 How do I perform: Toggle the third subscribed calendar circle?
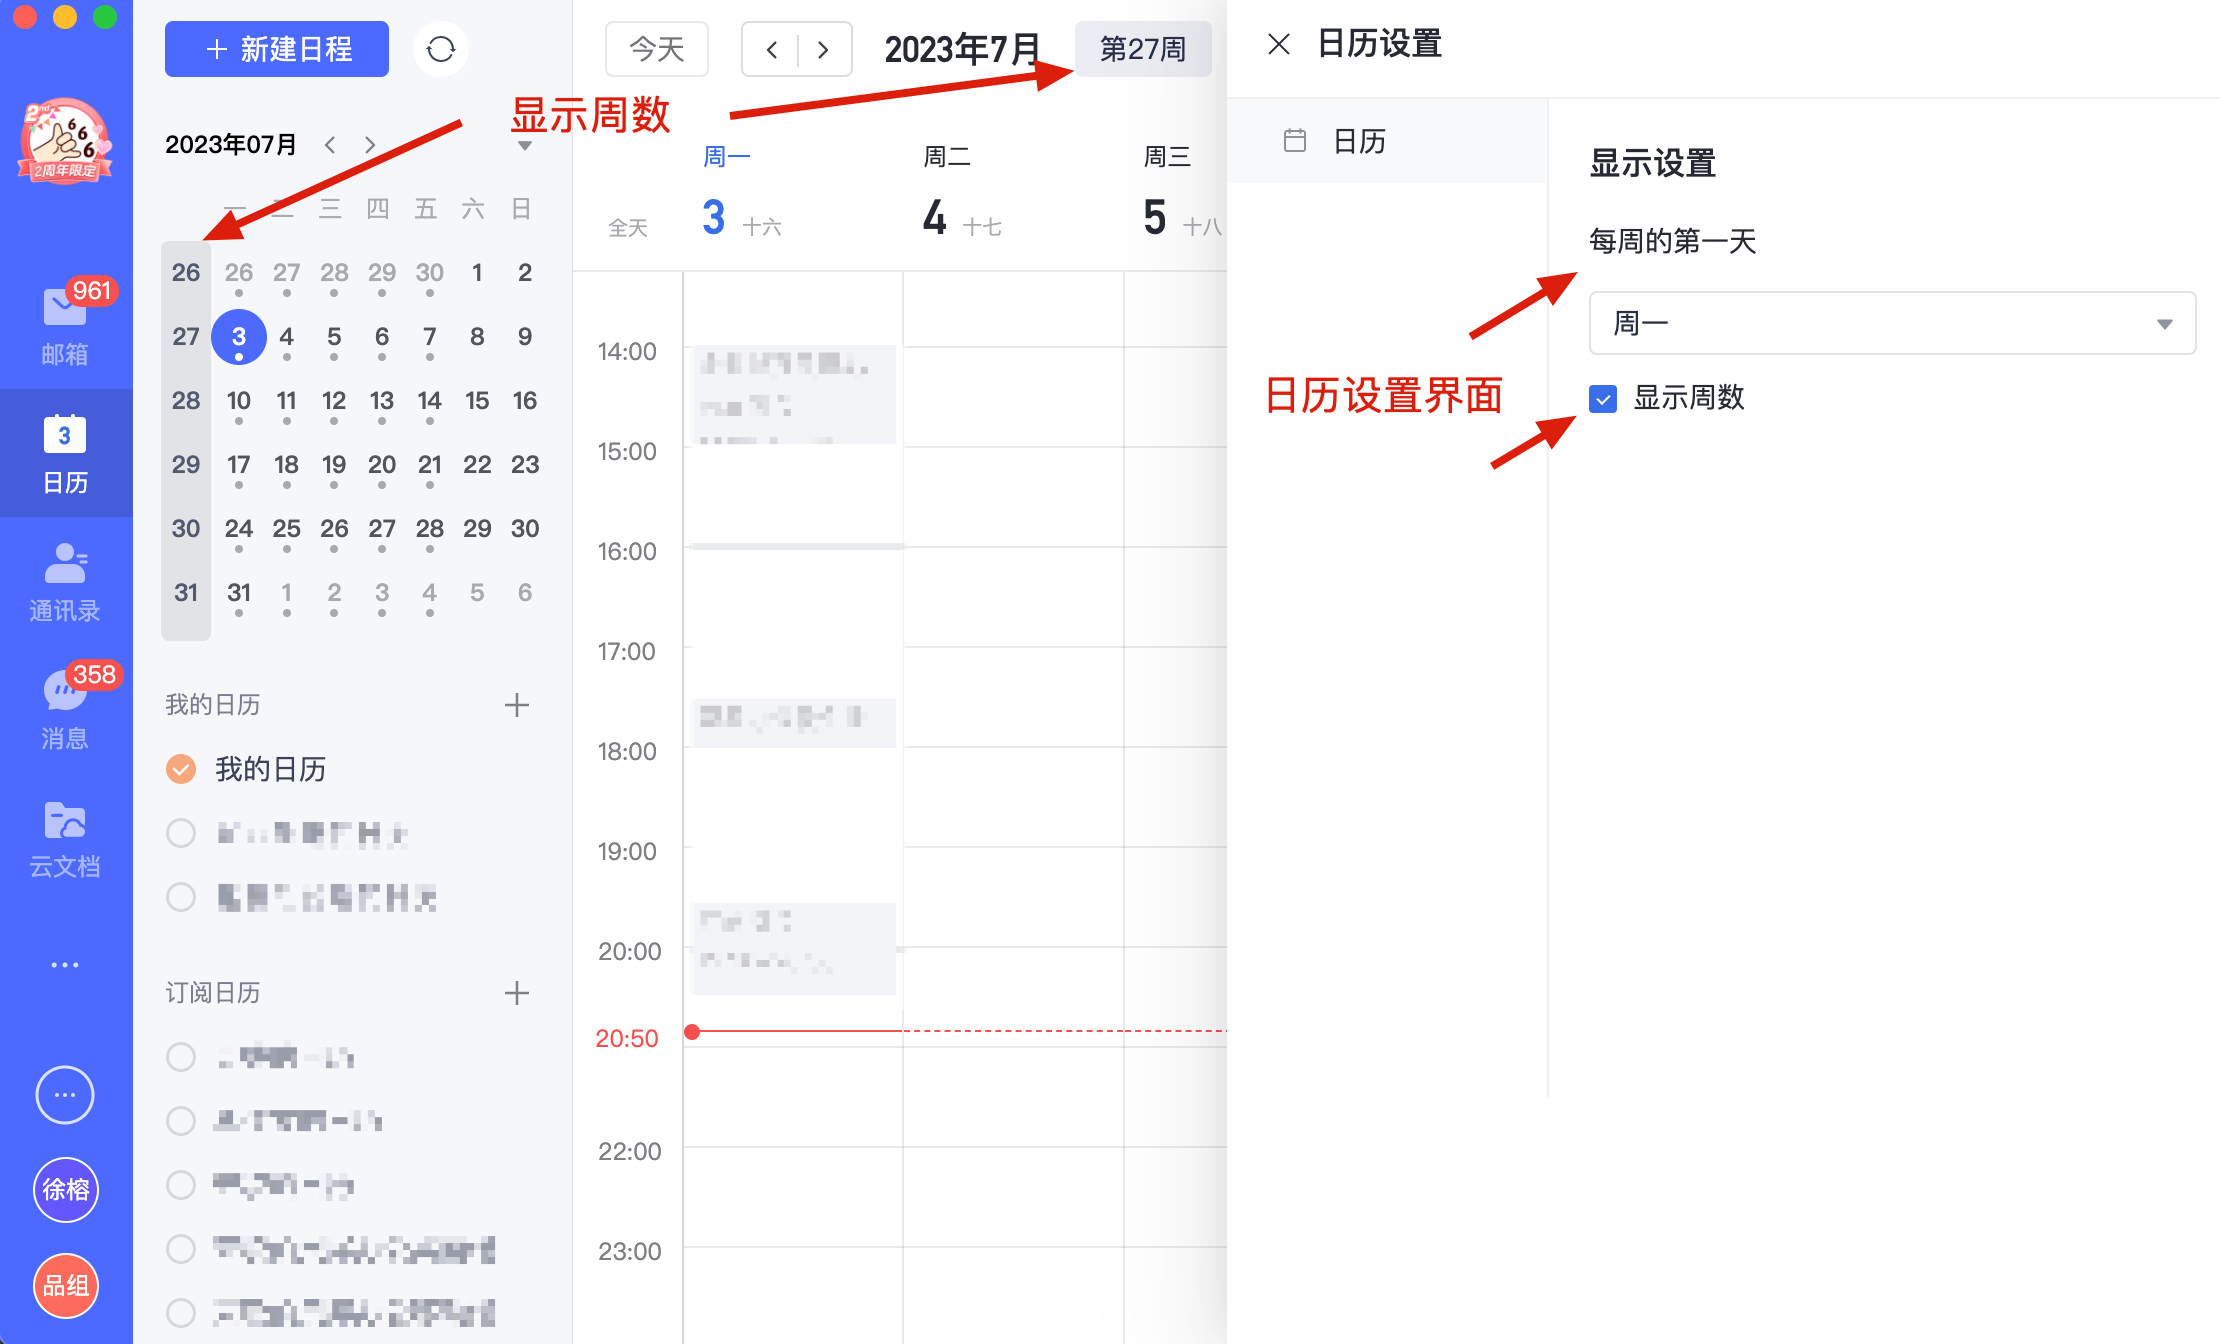click(x=181, y=1185)
